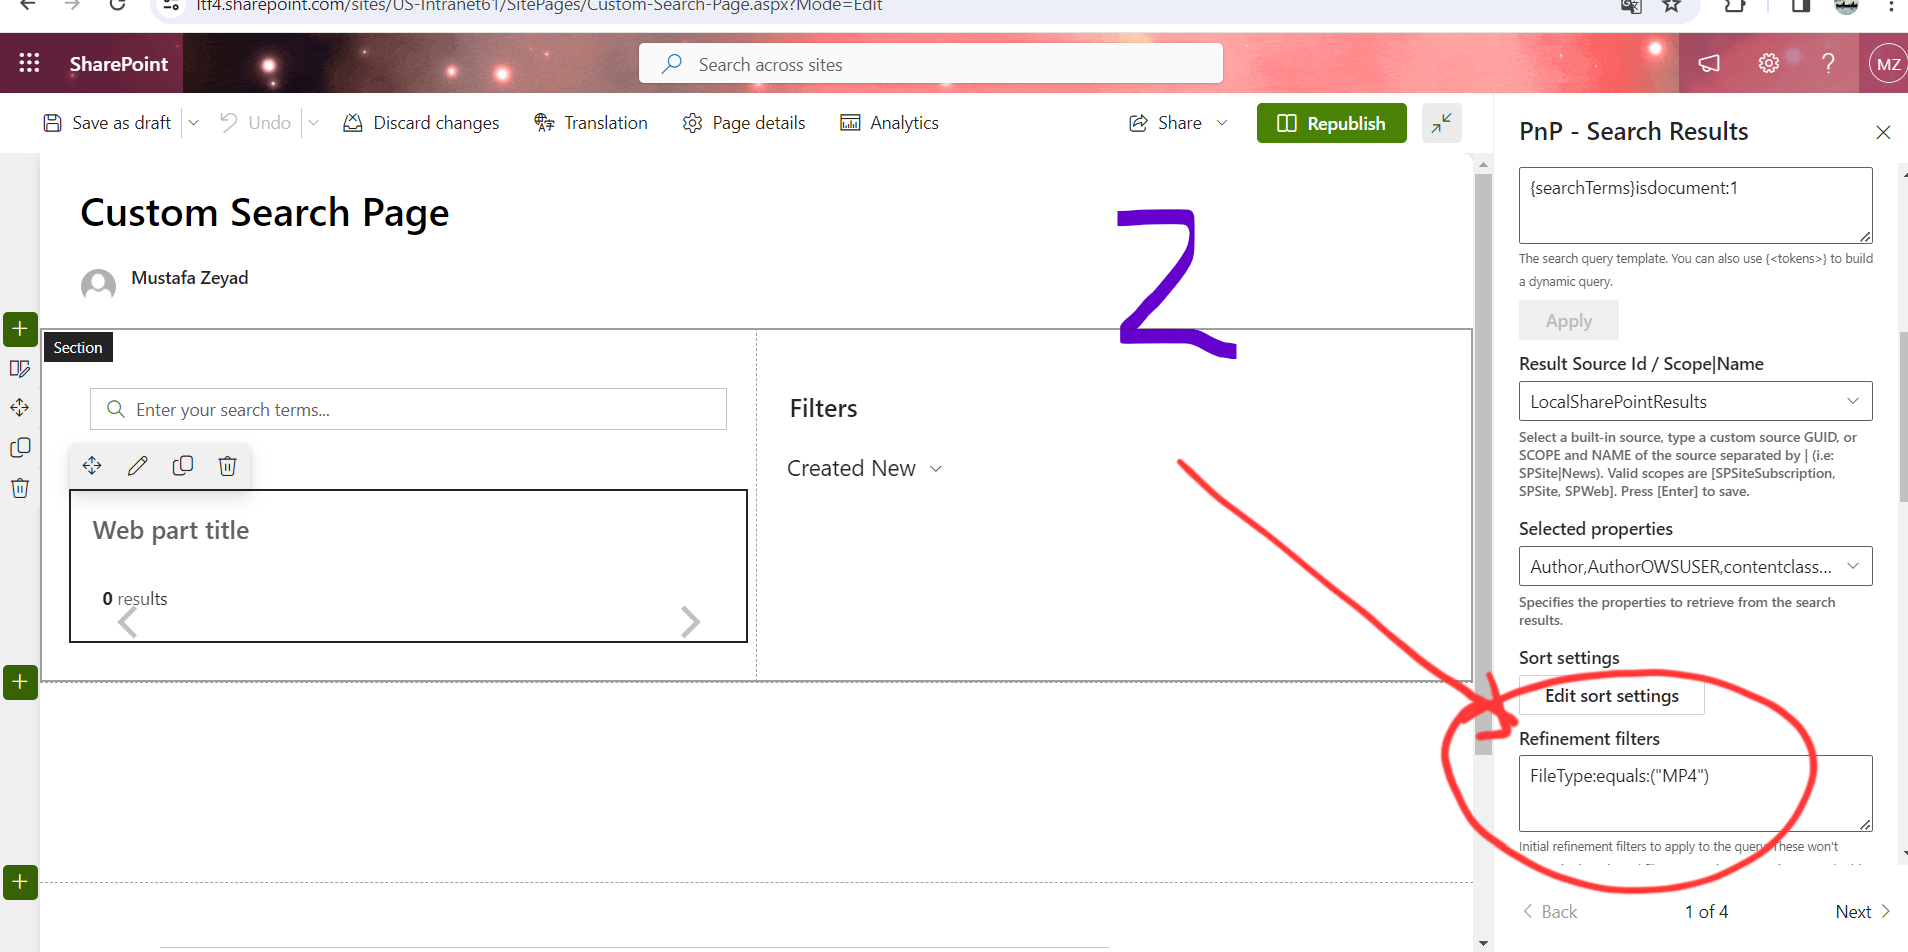Screen dimensions: 1908x952
Task: Click the Republish button
Action: point(1331,123)
